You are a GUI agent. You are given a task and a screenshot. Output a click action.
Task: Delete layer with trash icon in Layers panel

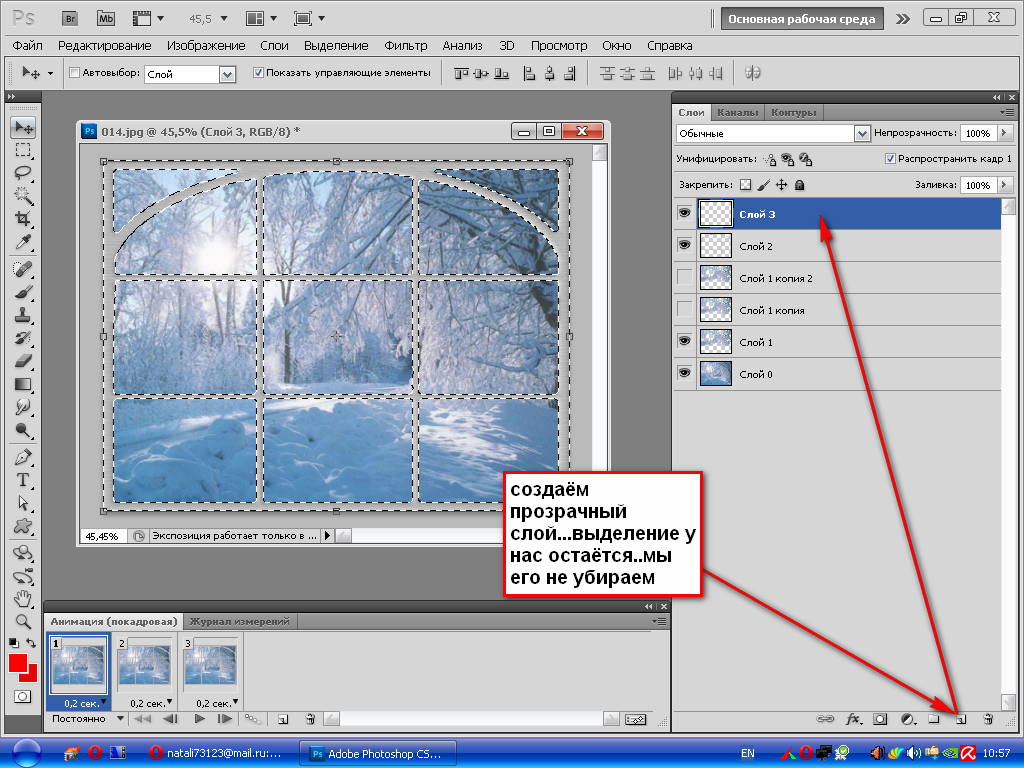tap(988, 719)
